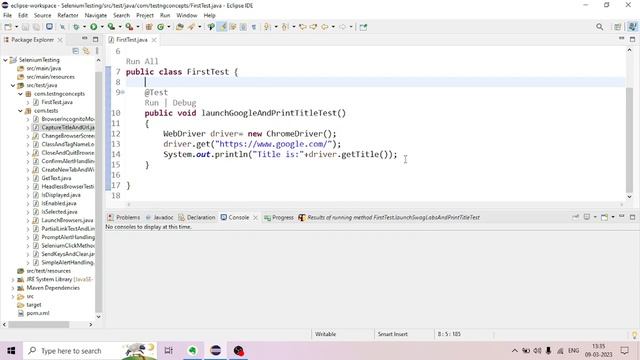Open the Run menu

pos(165,15)
